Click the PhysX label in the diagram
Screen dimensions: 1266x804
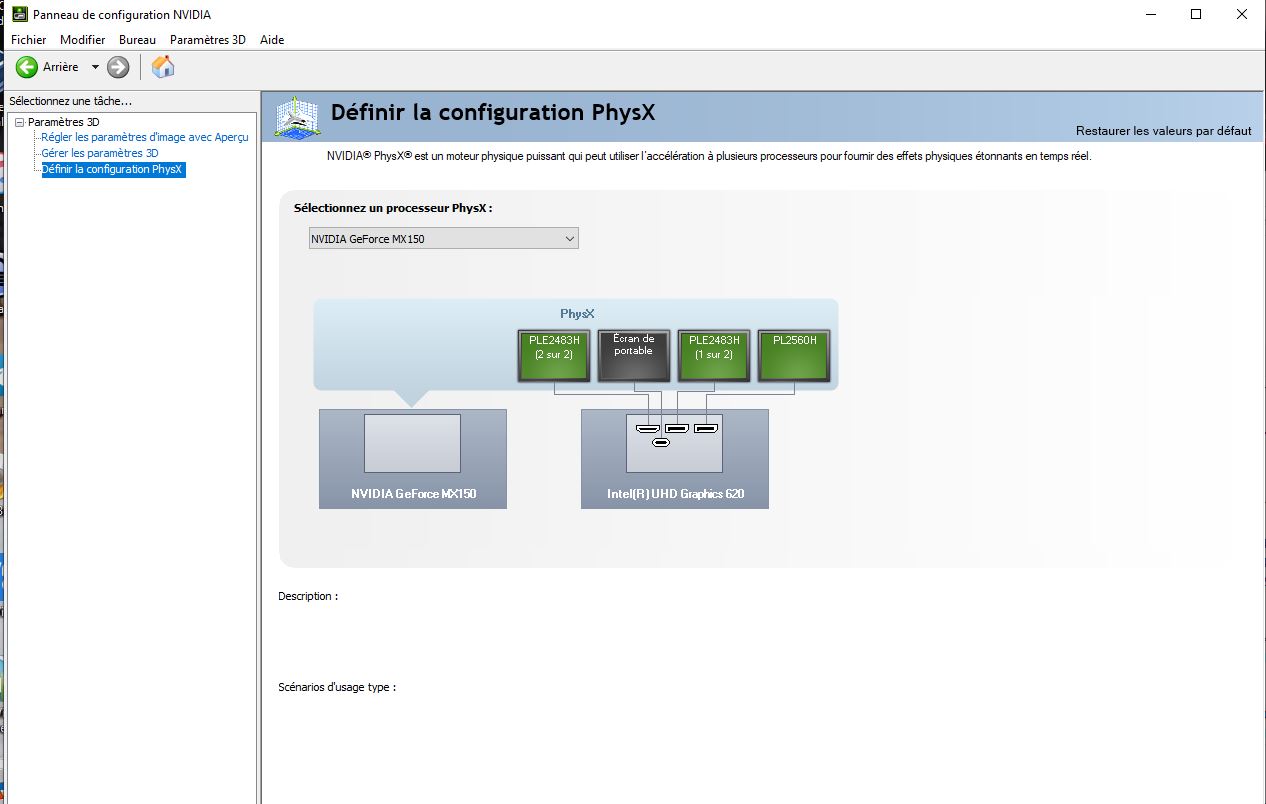tap(577, 314)
